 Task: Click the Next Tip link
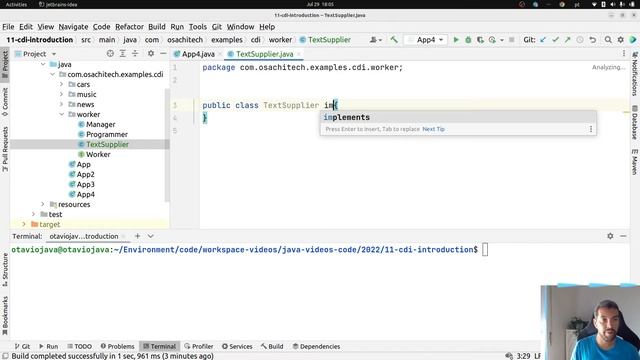pyautogui.click(x=433, y=129)
